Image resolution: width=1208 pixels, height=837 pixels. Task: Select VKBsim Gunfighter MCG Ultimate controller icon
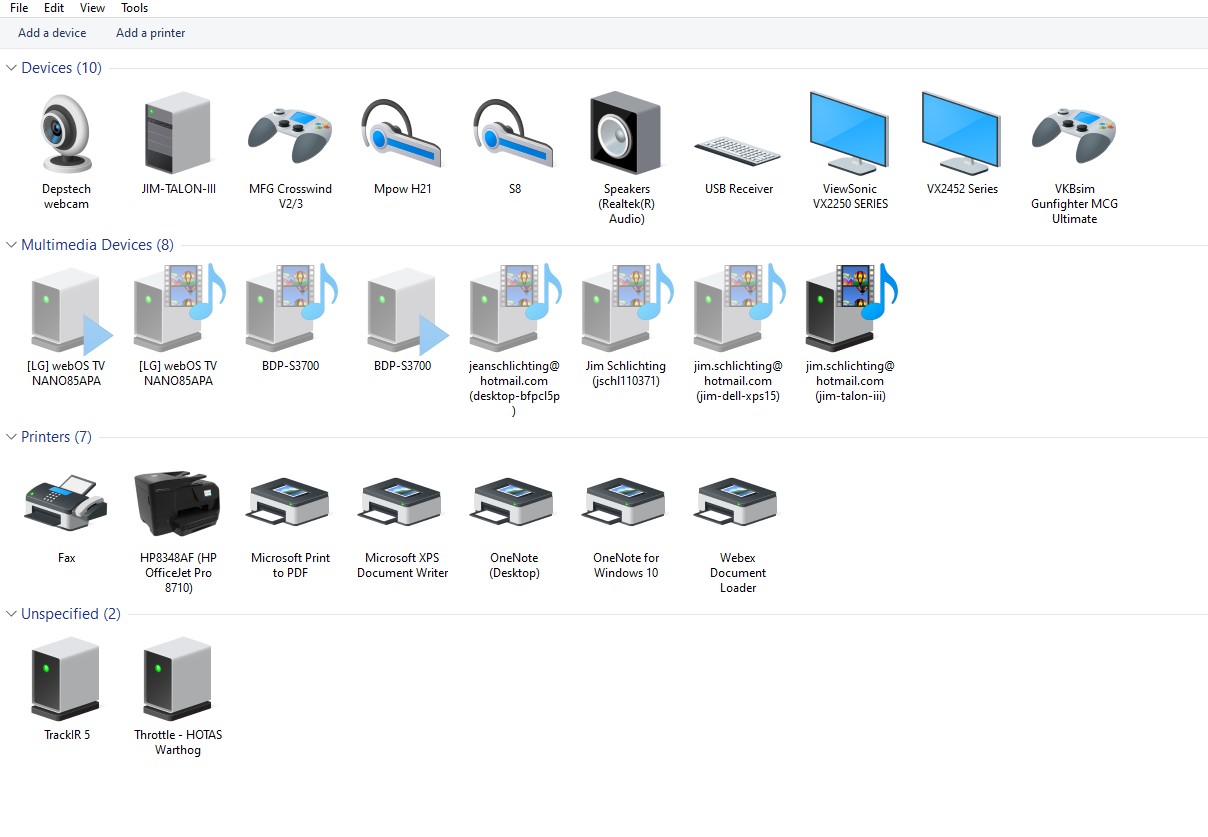[1074, 135]
